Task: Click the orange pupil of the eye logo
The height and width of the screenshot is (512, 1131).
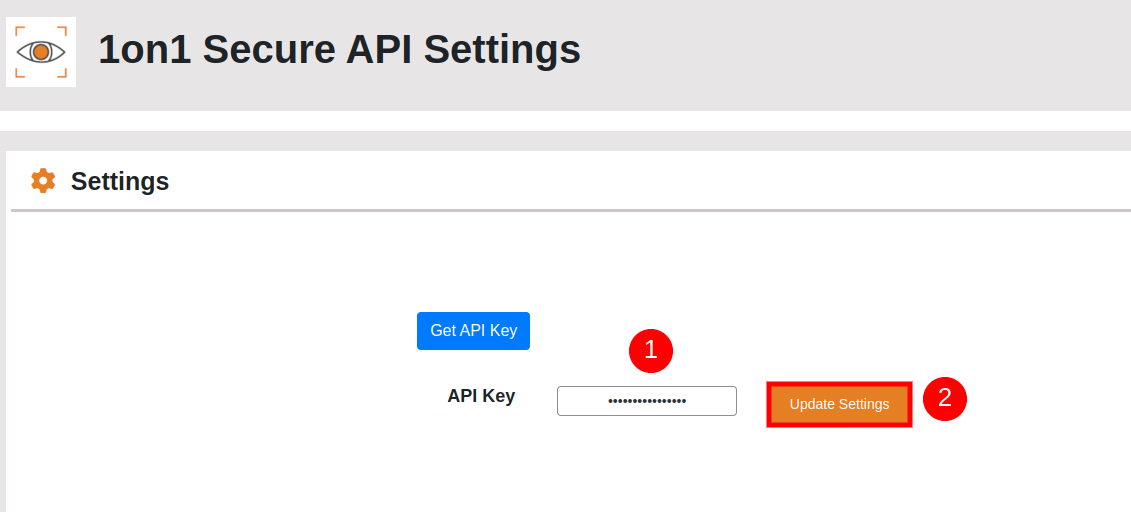Action: [41, 52]
